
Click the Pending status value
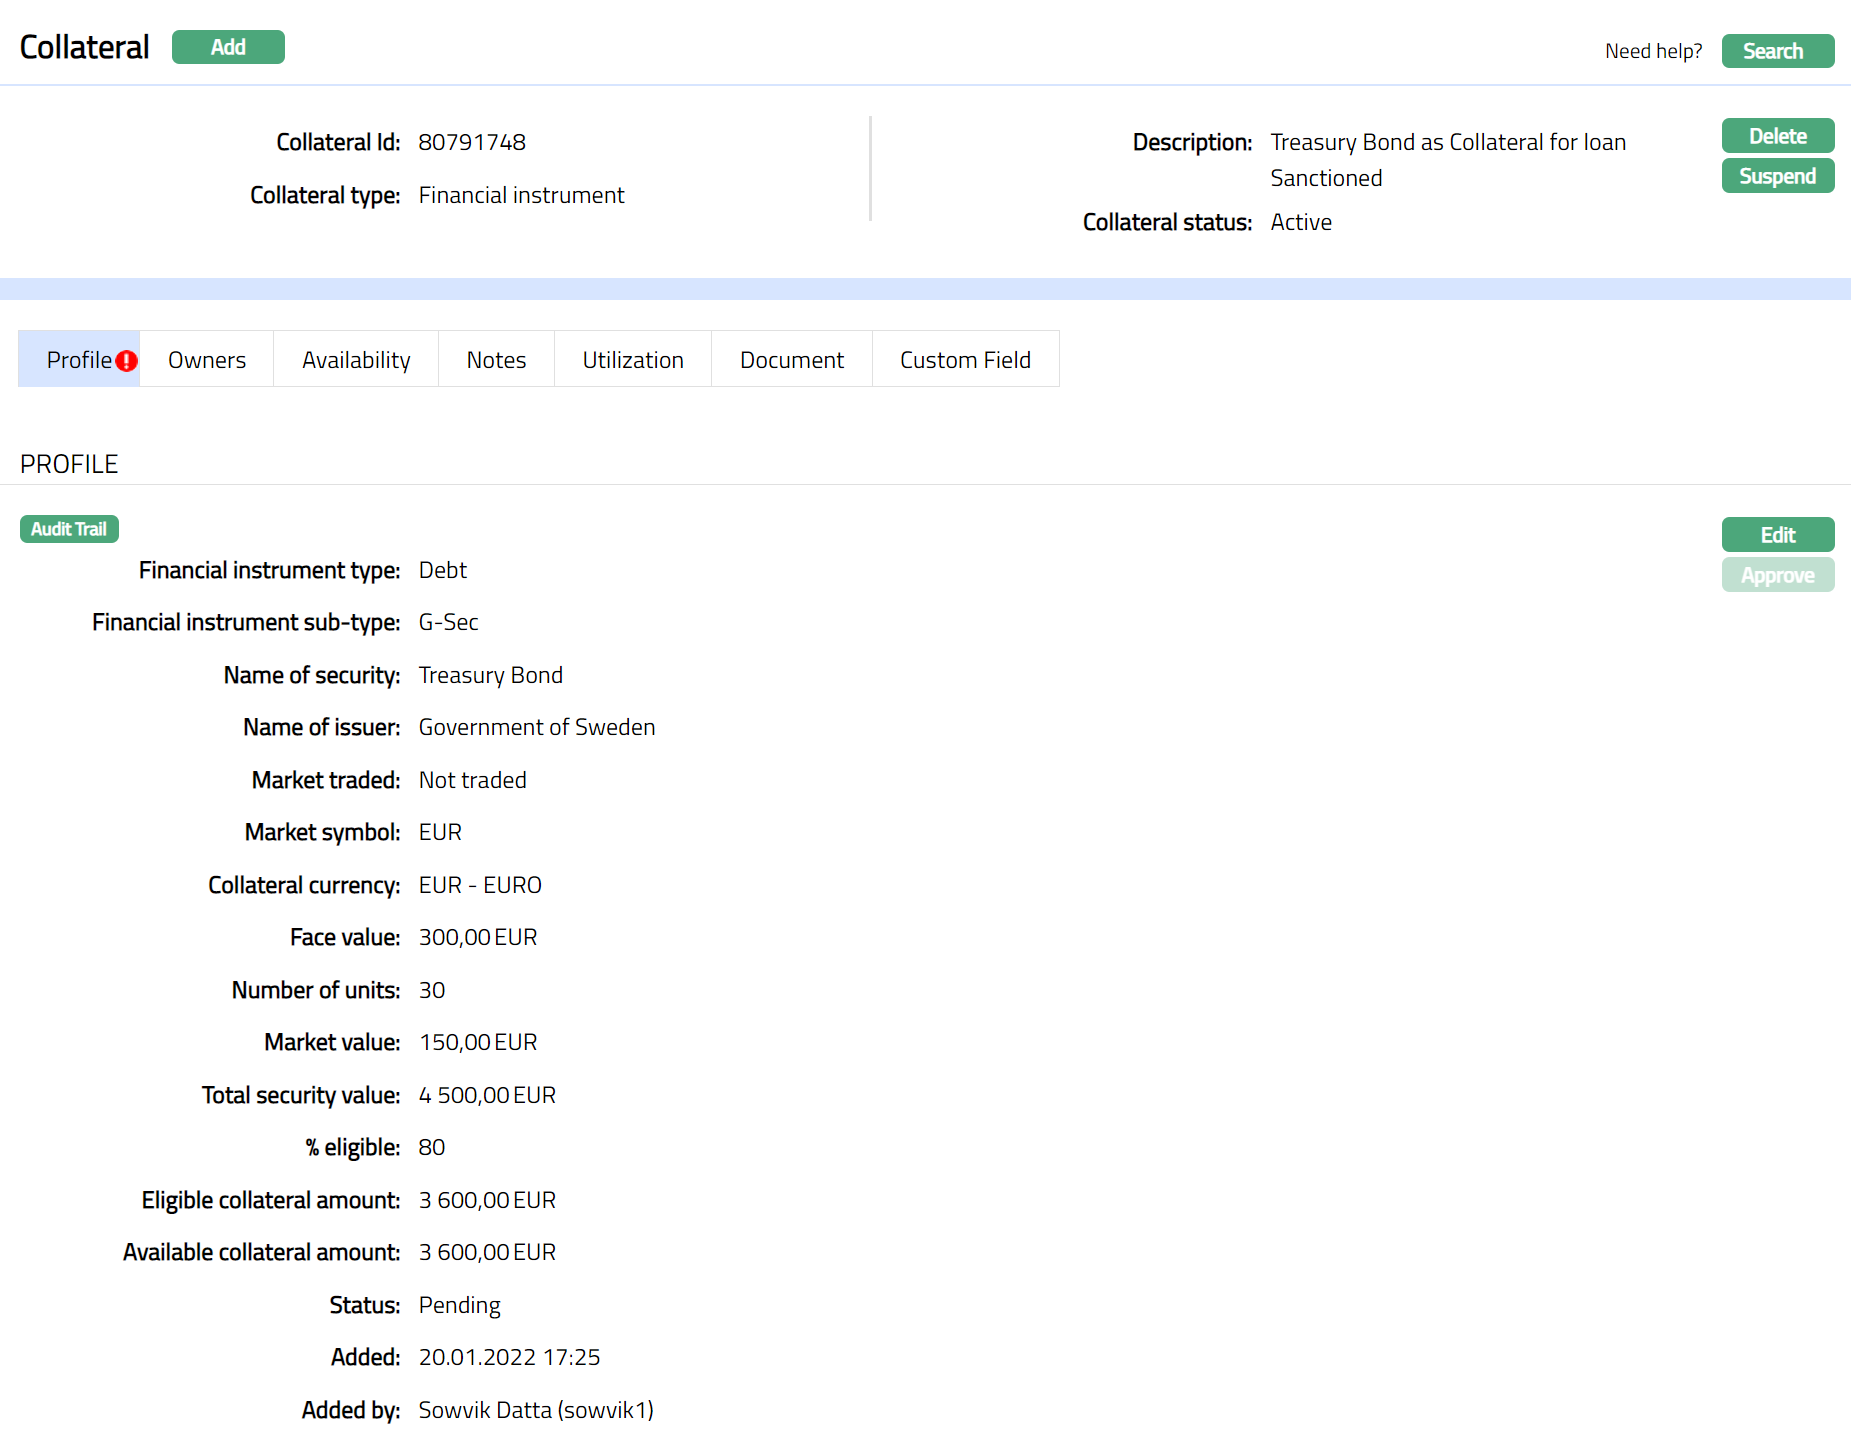(459, 1305)
